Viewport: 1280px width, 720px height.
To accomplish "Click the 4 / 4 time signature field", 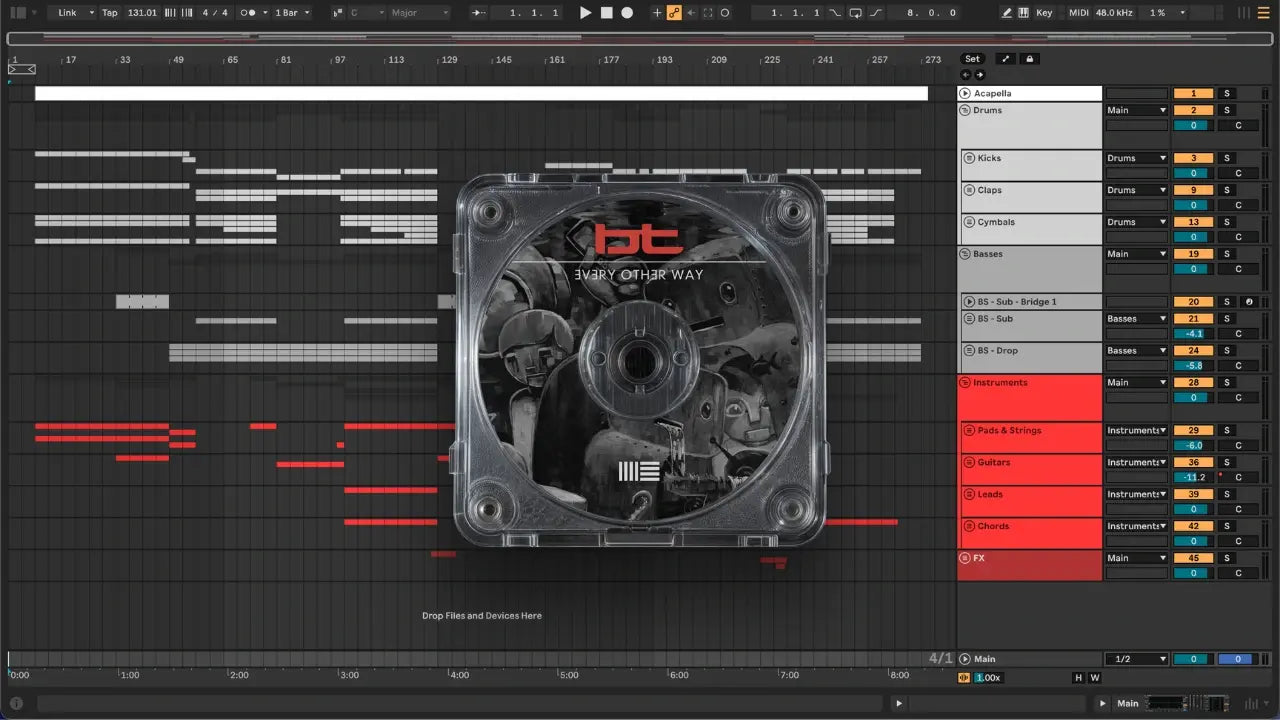I will click(213, 13).
